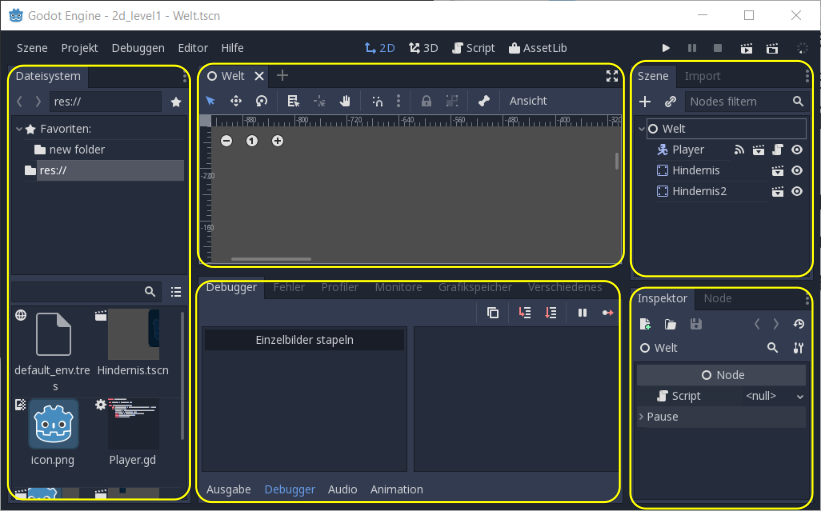Click the viewport horizontal scrollbar
821x511 pixels.
pyautogui.click(x=271, y=259)
